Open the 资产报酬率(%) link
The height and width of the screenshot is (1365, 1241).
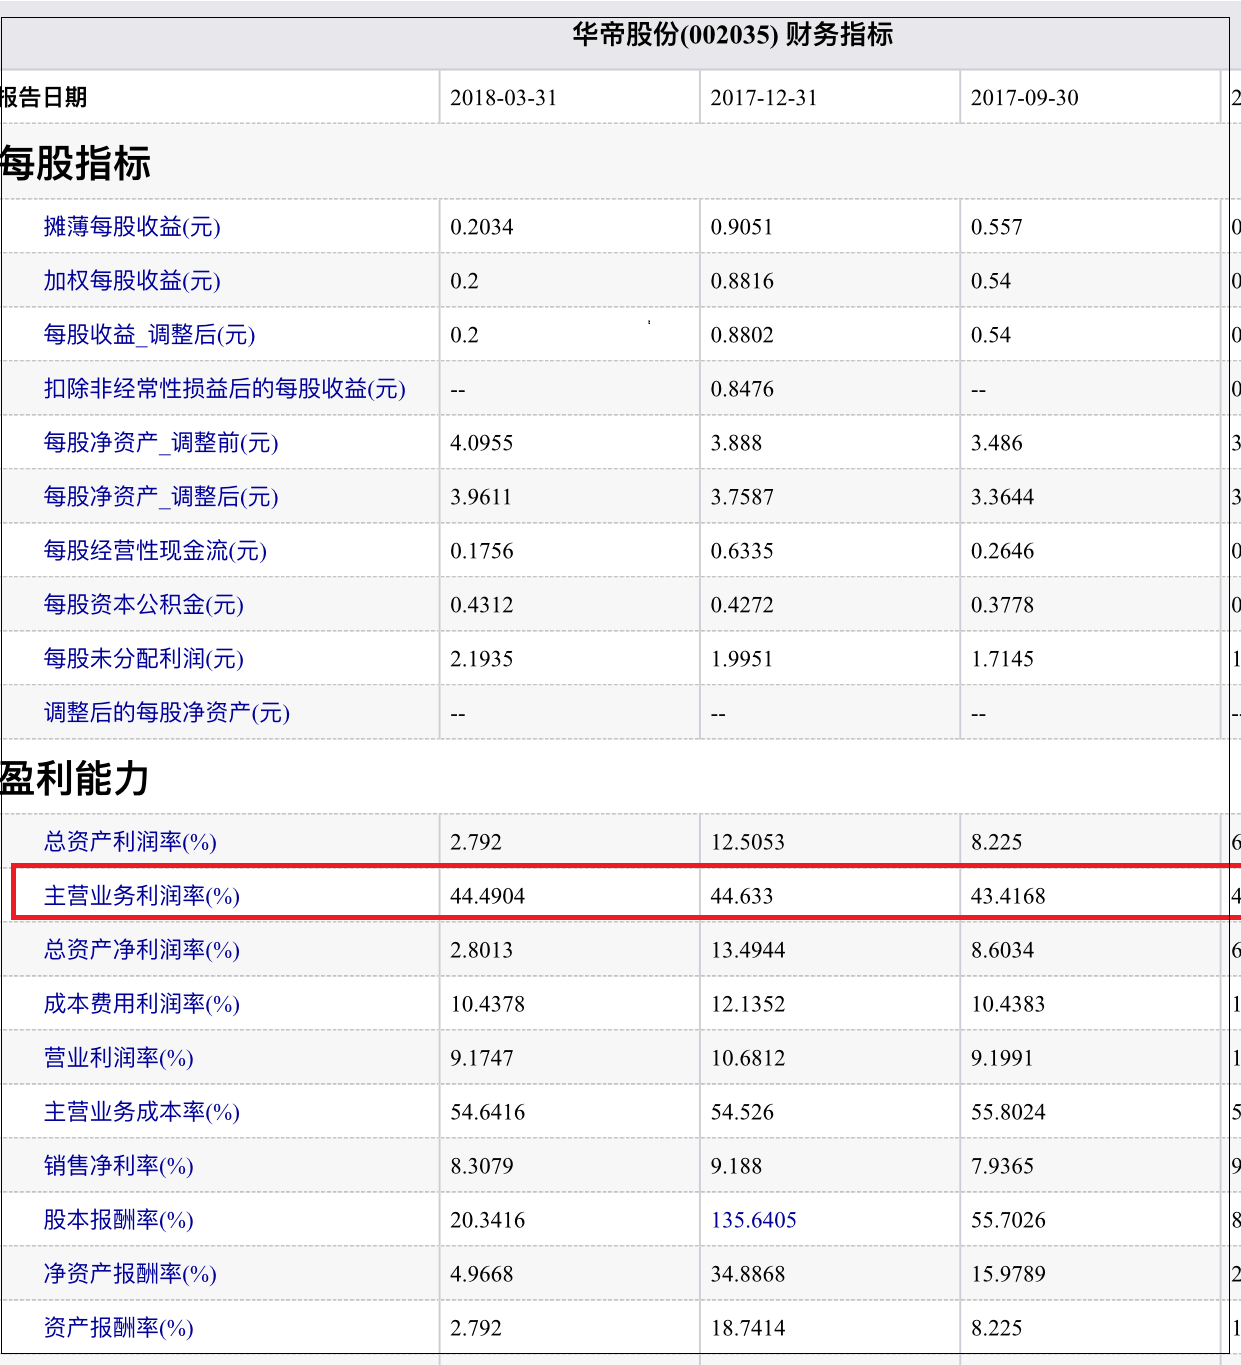click(118, 1328)
